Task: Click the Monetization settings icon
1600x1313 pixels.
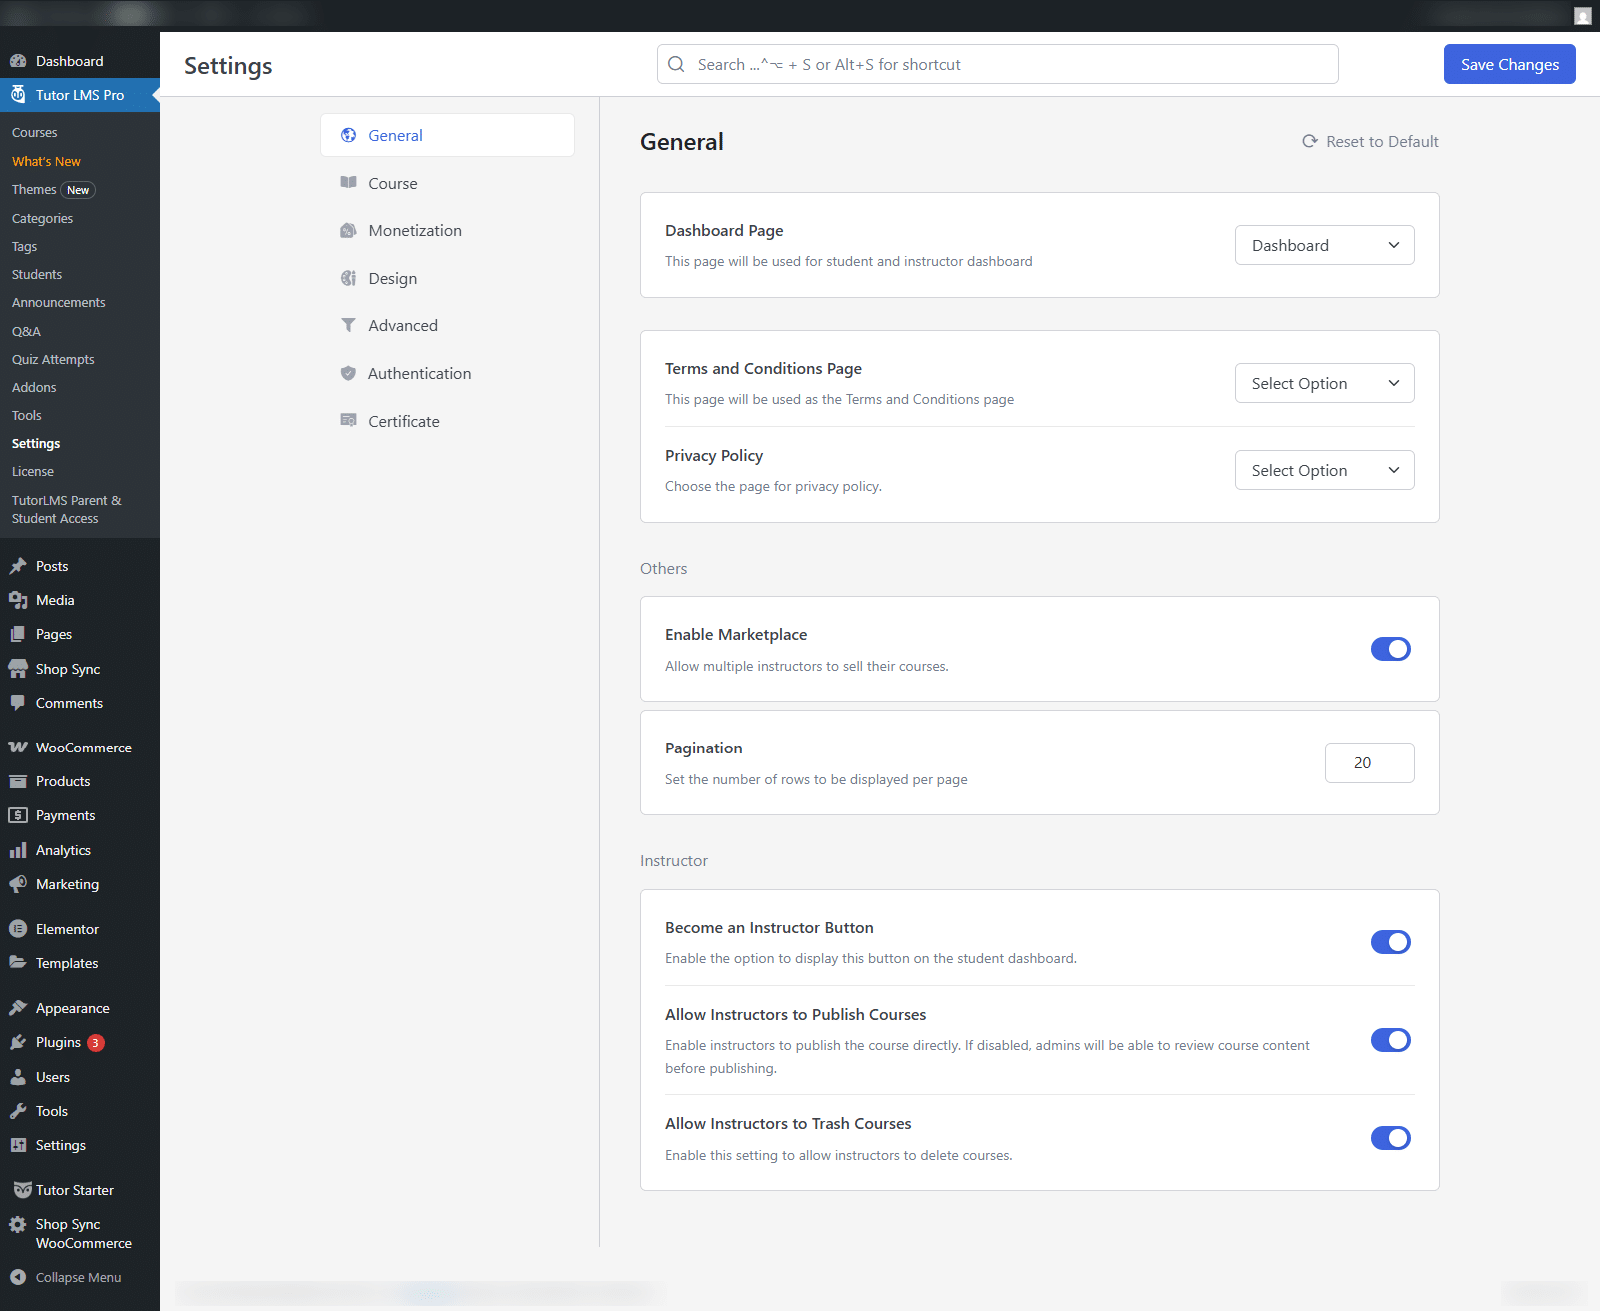Action: [x=348, y=230]
